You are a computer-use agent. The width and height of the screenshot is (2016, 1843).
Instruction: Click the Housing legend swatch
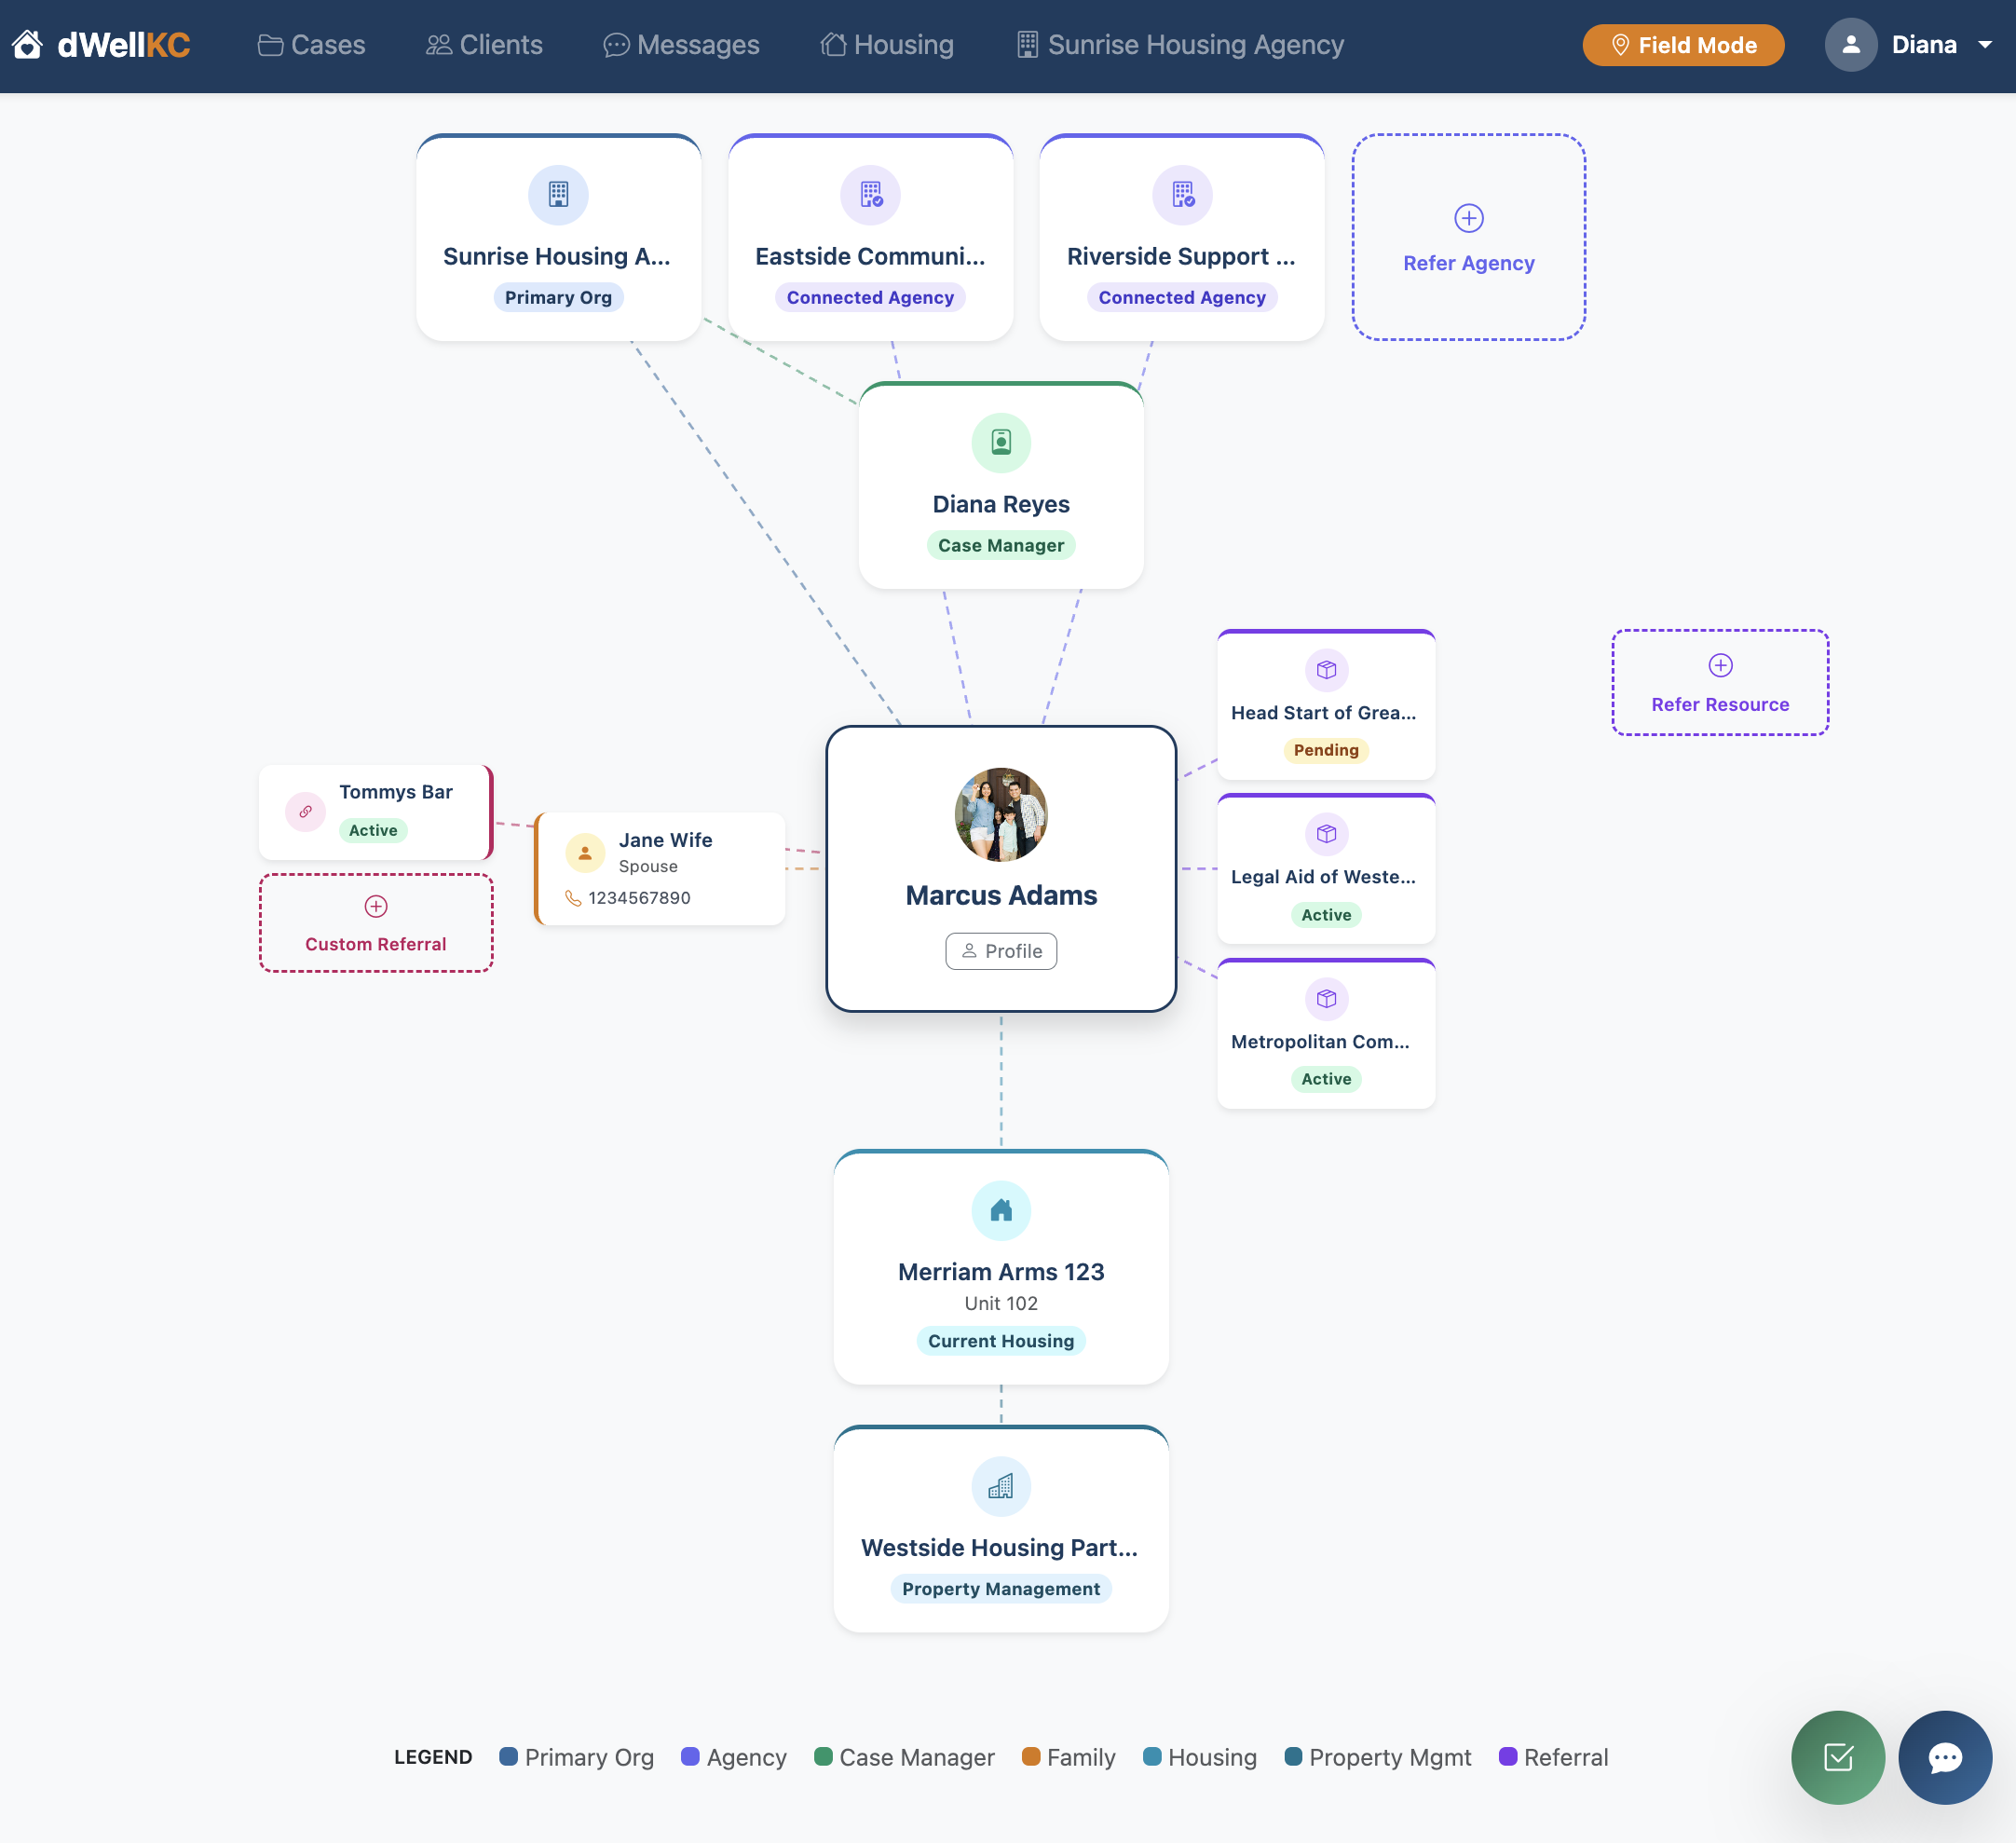[x=1152, y=1757]
